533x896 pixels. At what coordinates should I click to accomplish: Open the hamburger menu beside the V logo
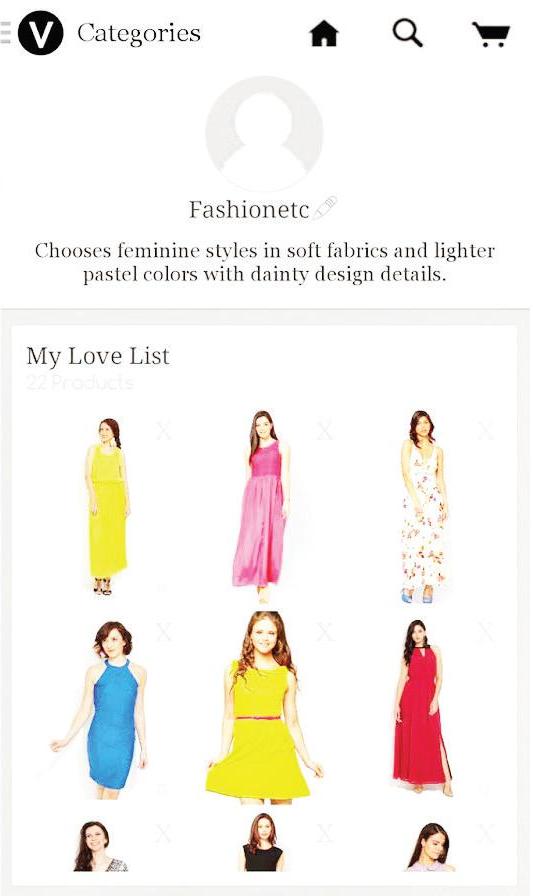pos(5,32)
